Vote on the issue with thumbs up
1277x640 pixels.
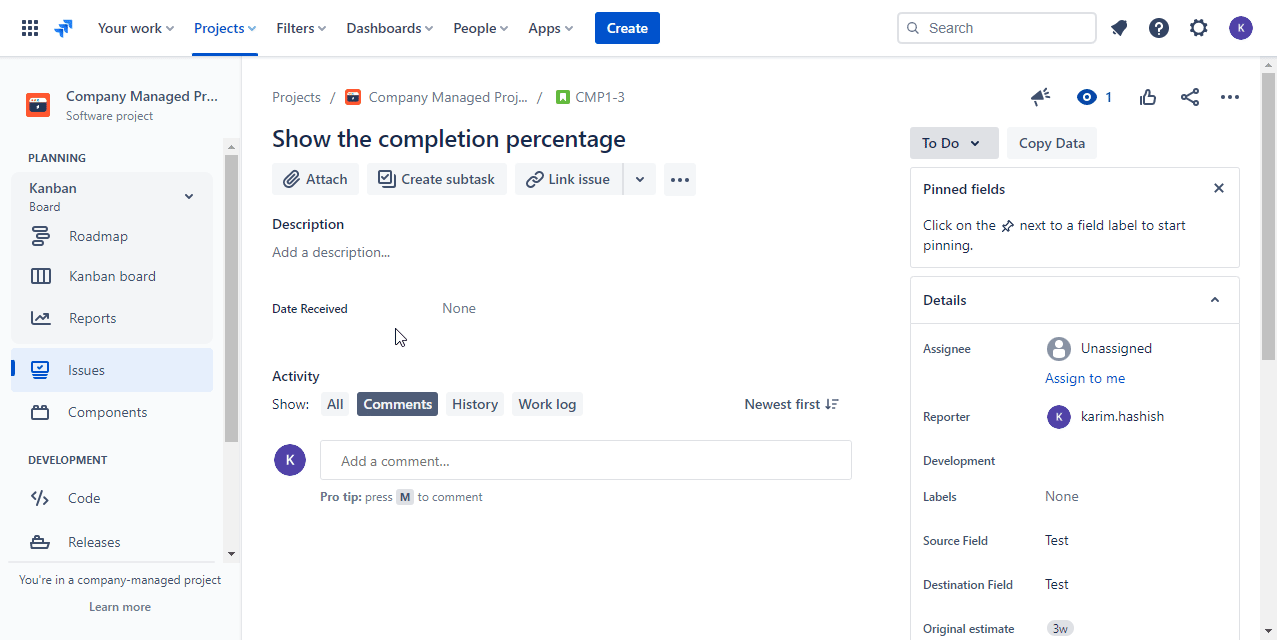tap(1147, 97)
